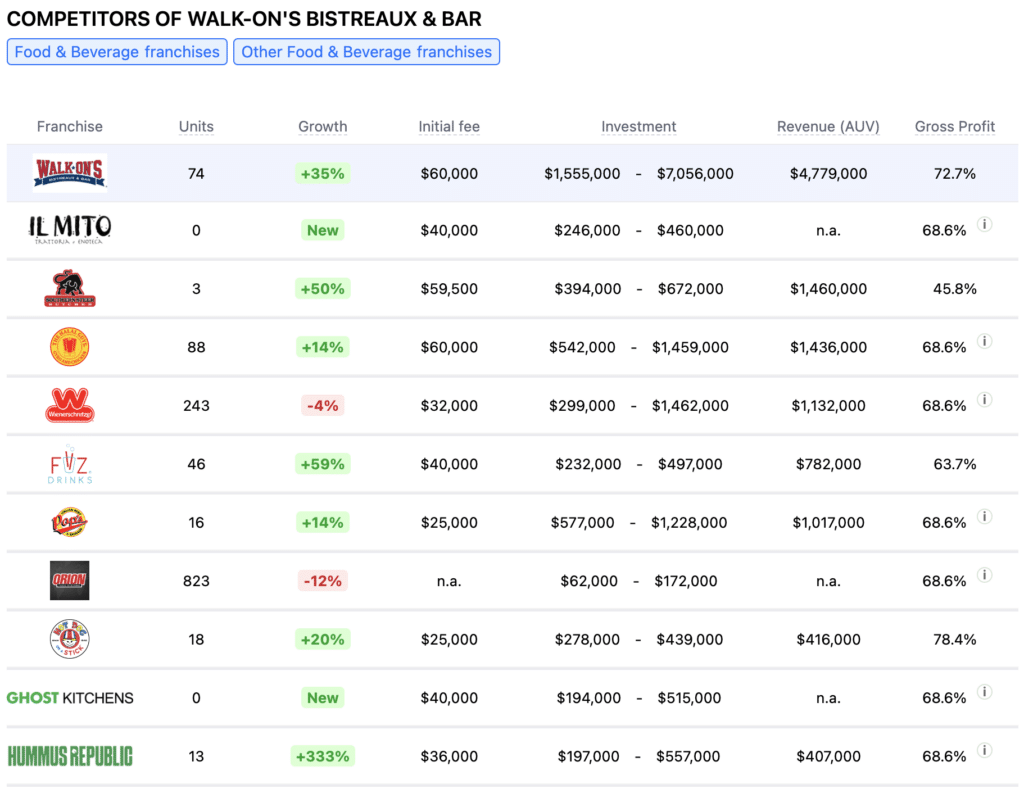The image size is (1024, 807).
Task: Click the 78.4% gross profit value
Action: (x=955, y=639)
